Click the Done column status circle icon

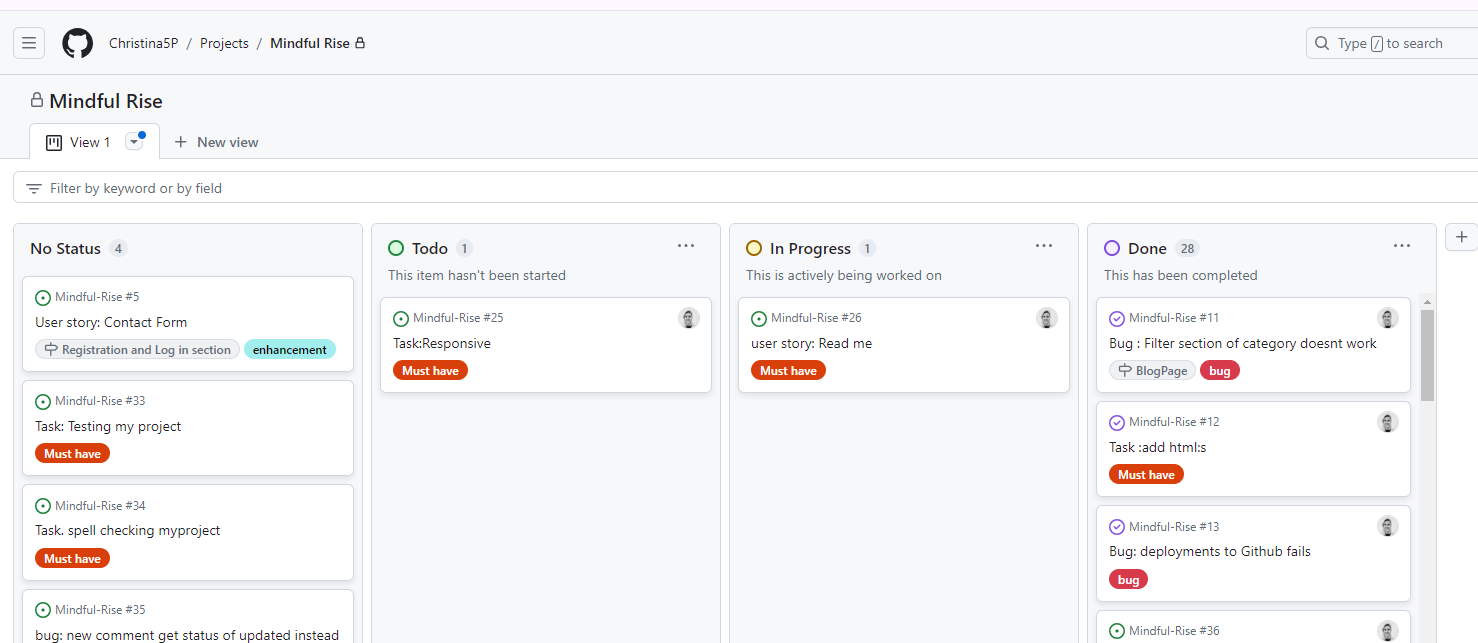[1112, 248]
